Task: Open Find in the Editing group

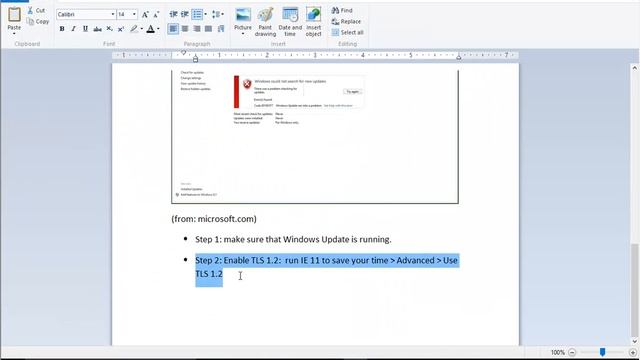Action: tap(342, 10)
